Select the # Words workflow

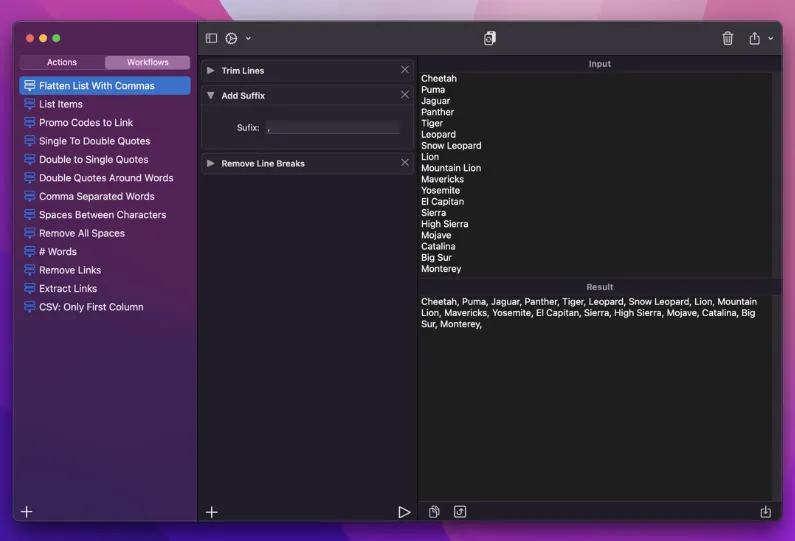(105, 251)
